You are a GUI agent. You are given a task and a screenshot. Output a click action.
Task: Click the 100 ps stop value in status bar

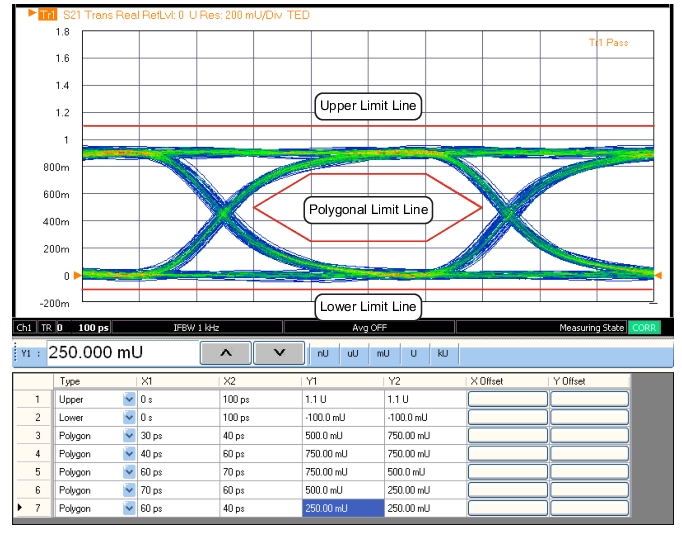coord(94,328)
